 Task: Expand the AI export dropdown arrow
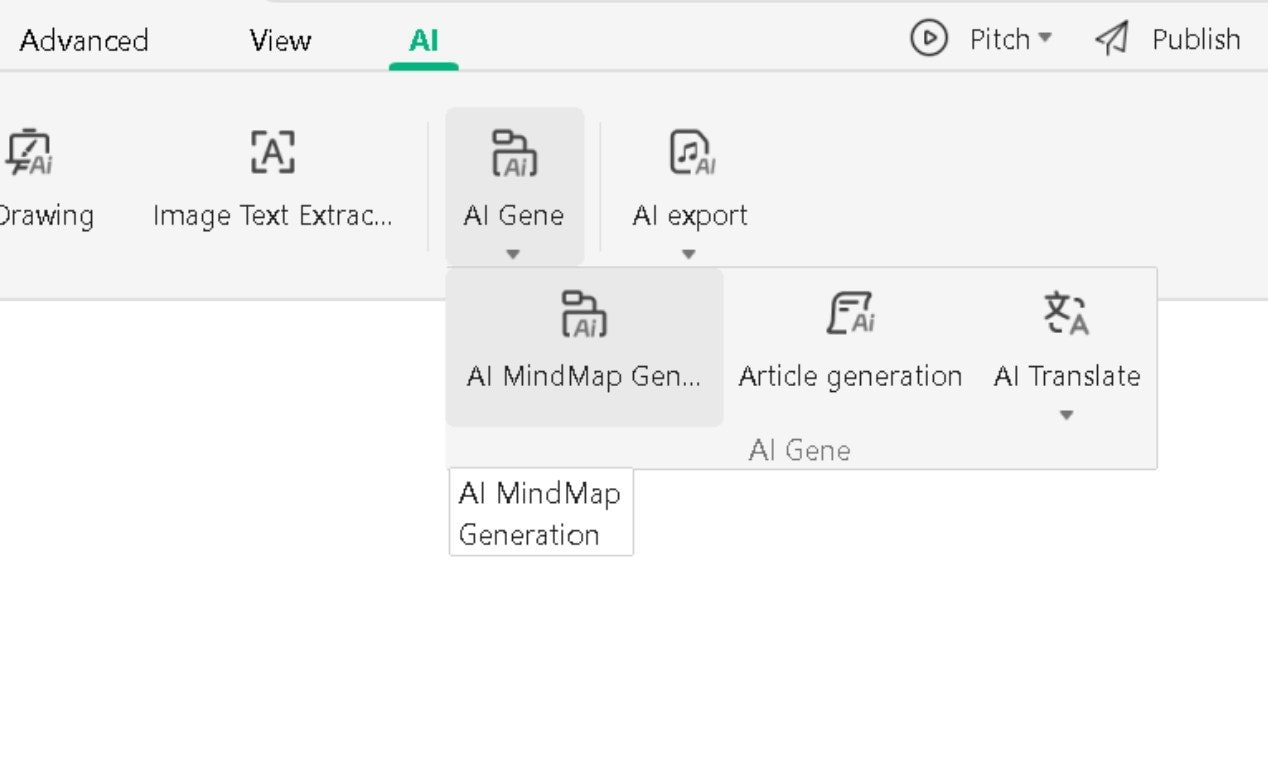688,254
